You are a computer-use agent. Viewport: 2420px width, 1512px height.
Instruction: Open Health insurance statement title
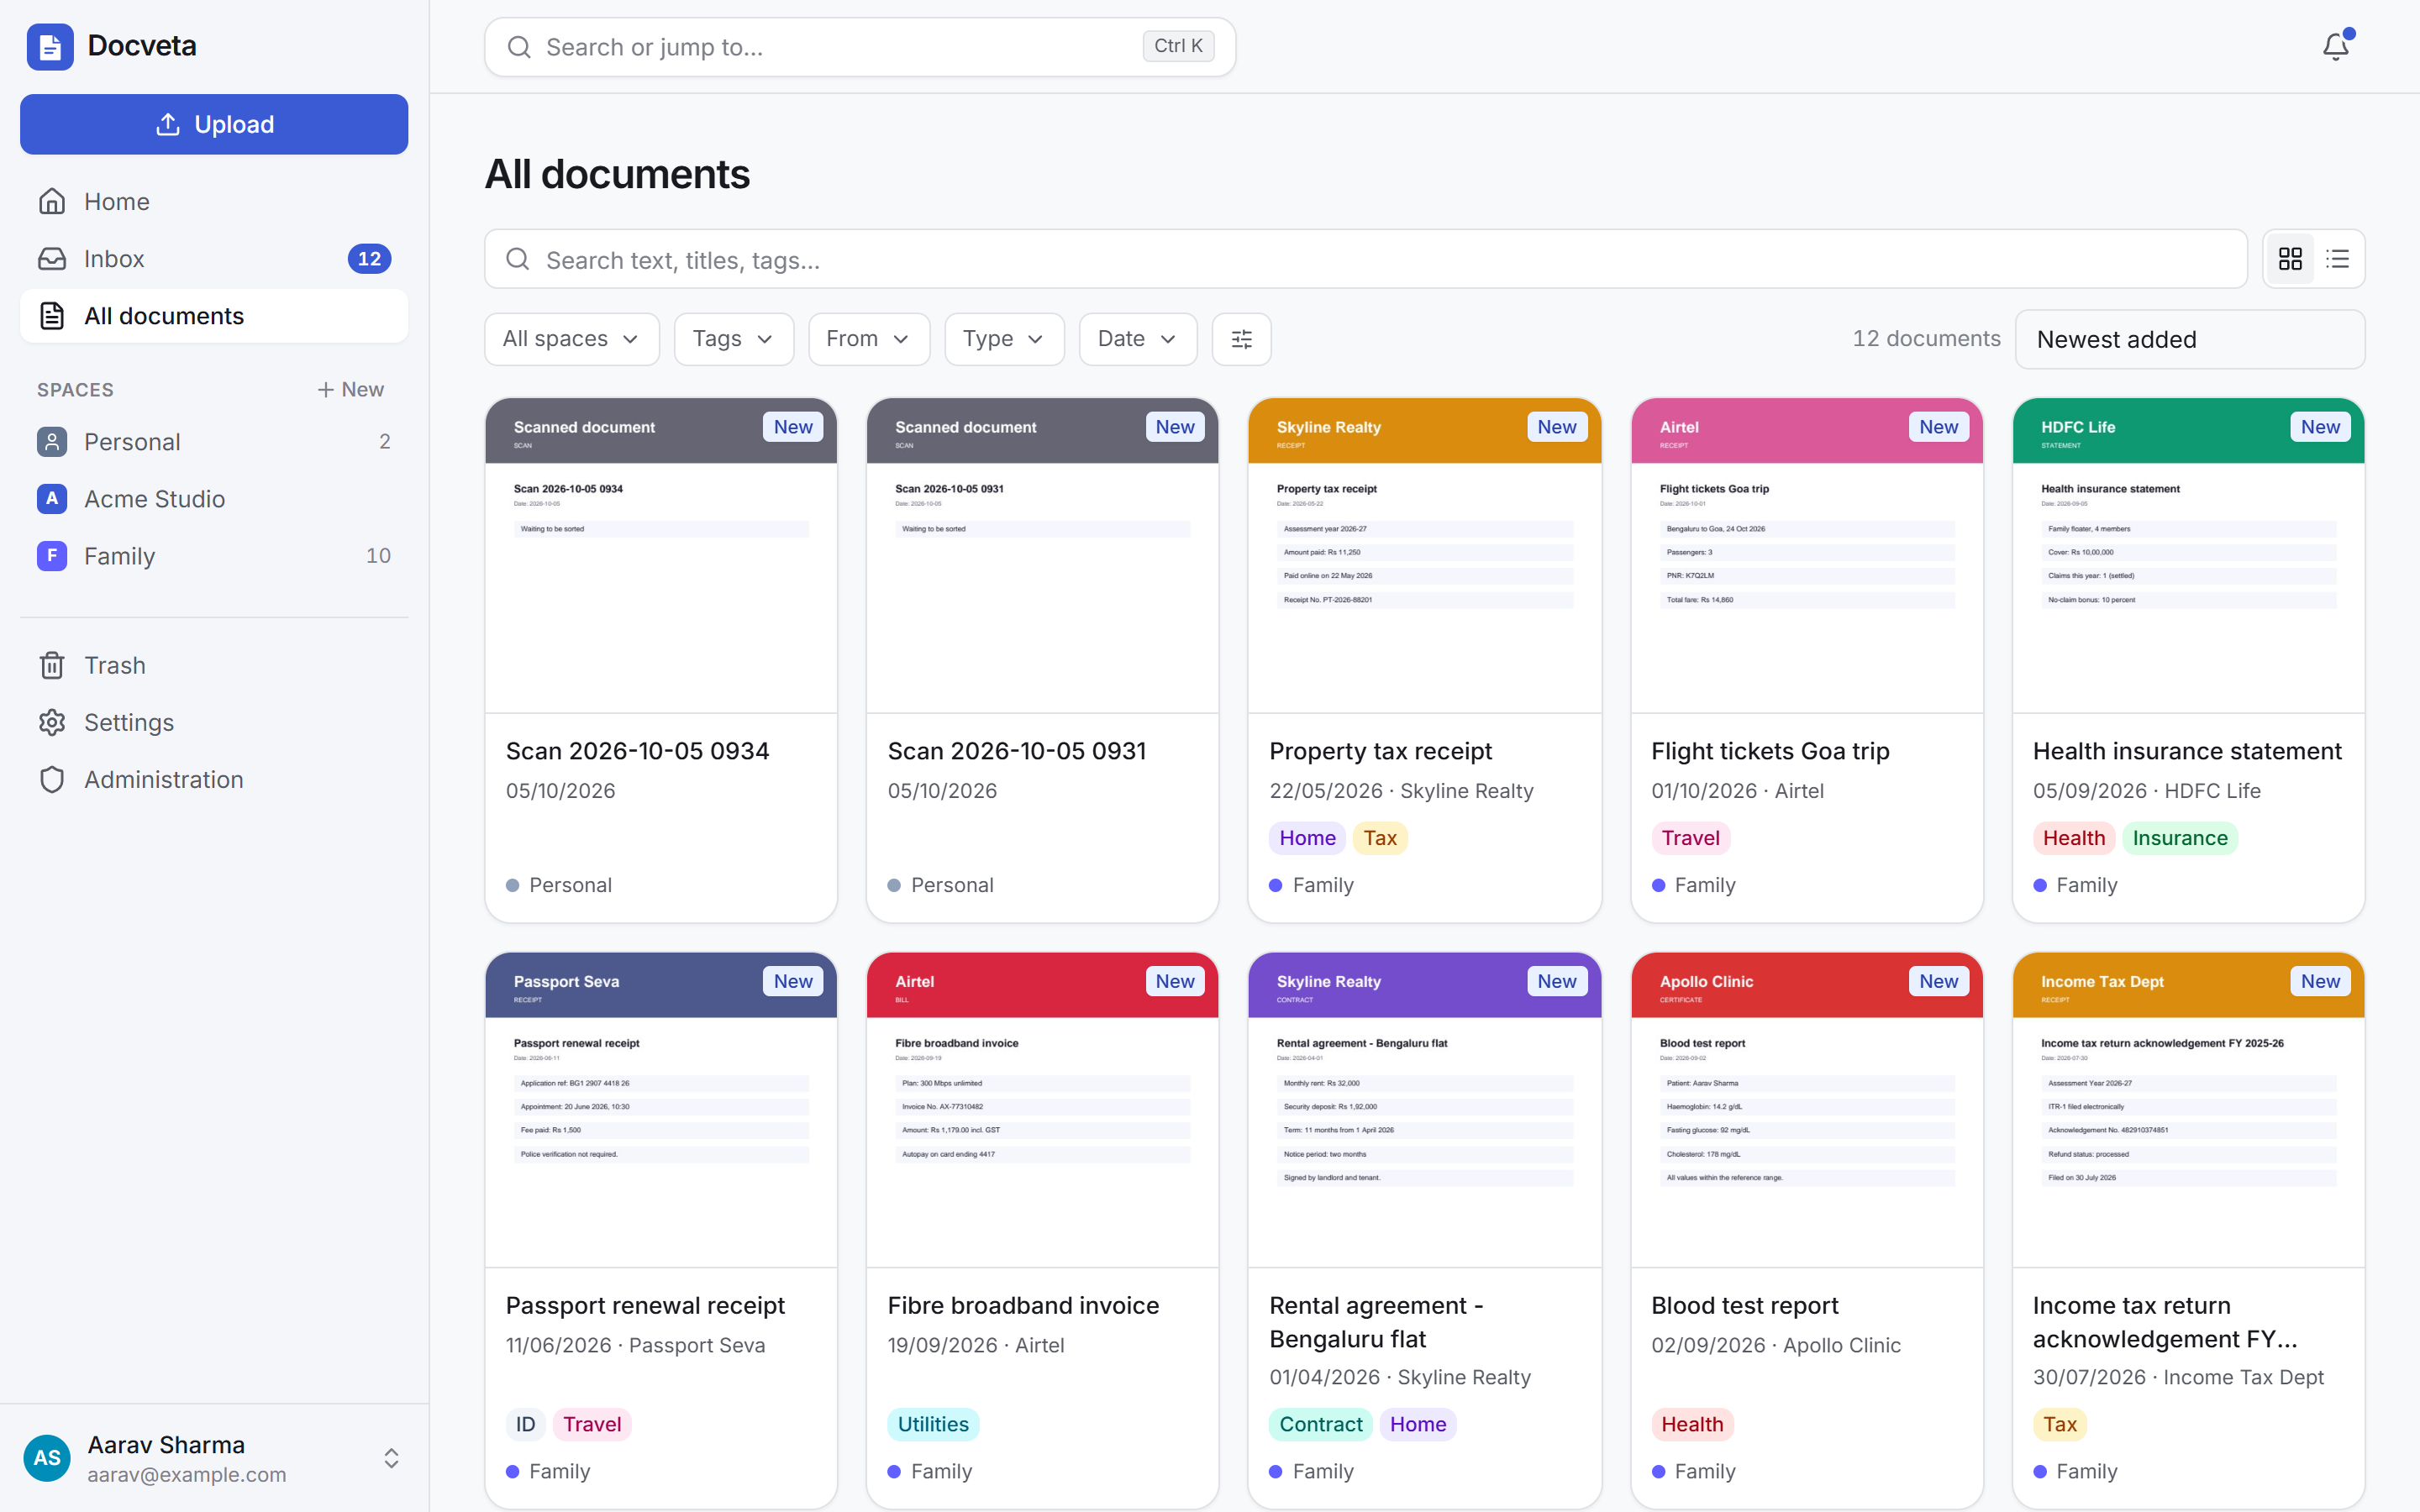pyautogui.click(x=2187, y=751)
